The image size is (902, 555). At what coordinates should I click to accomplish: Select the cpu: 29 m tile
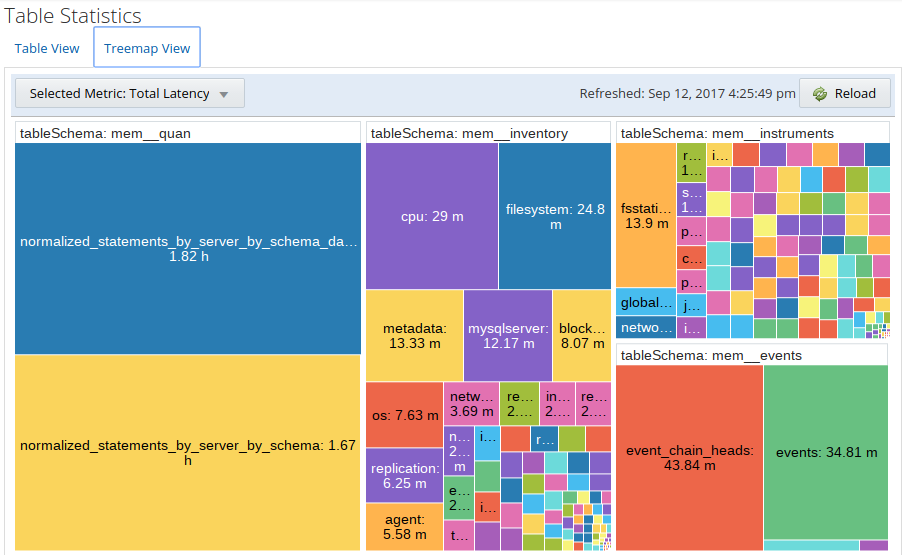(x=432, y=216)
